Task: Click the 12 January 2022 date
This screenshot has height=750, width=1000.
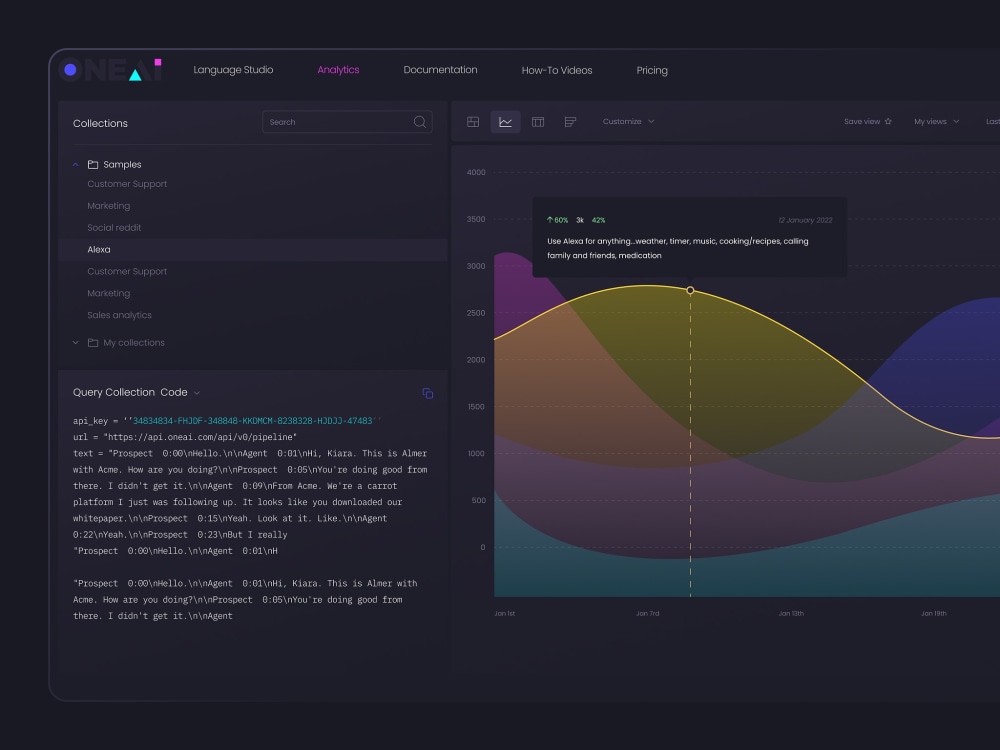Action: click(x=805, y=220)
